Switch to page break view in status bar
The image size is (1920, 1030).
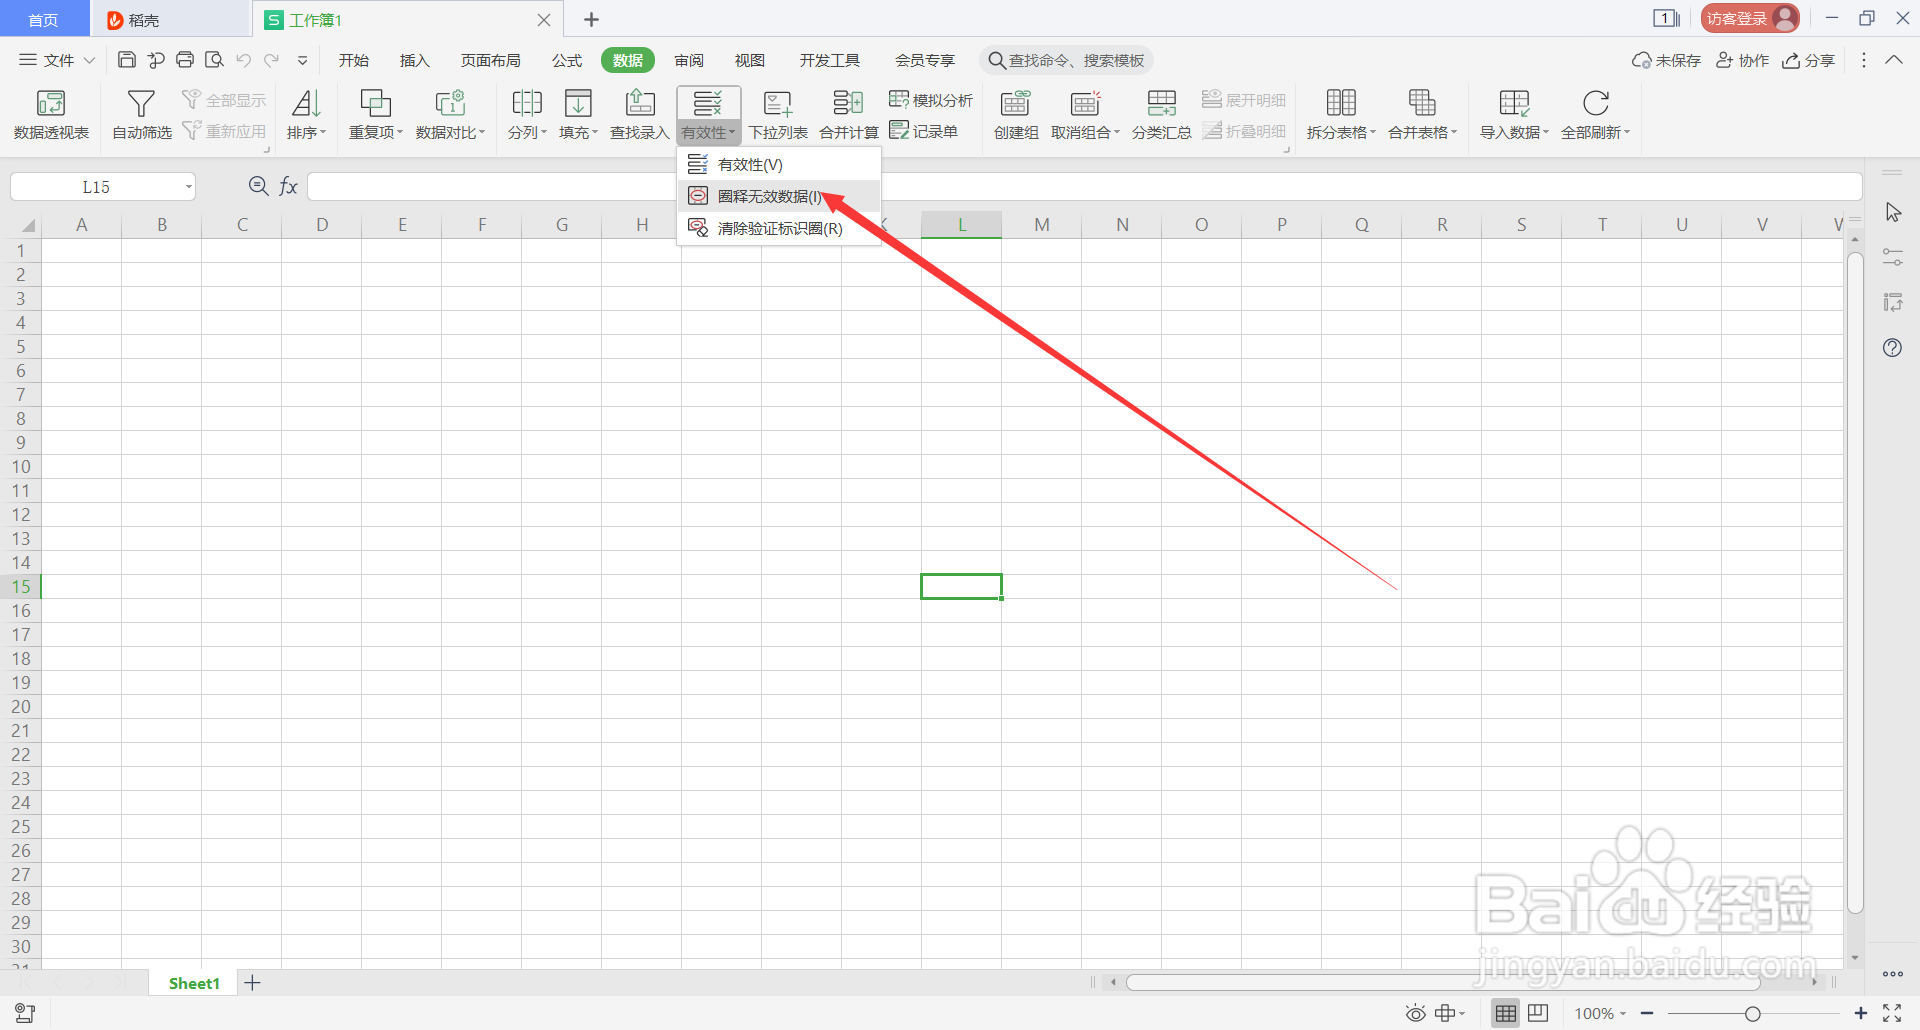coord(1538,1013)
